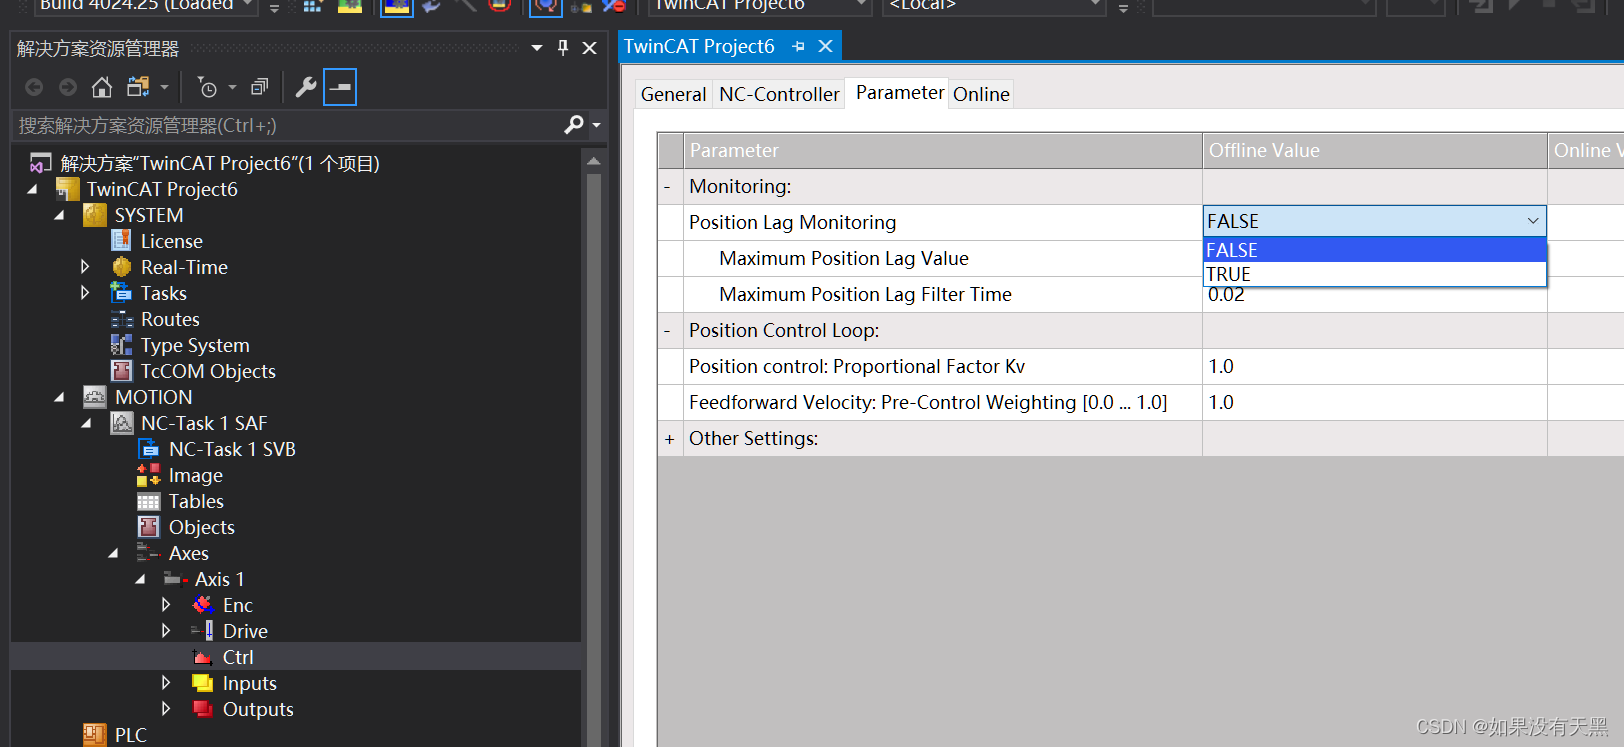The image size is (1624, 747).
Task: Open Properties with the wrench icon
Action: click(306, 87)
